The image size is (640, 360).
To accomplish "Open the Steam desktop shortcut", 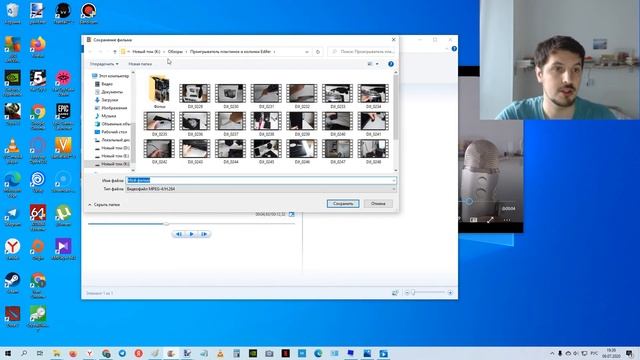I will tap(13, 283).
